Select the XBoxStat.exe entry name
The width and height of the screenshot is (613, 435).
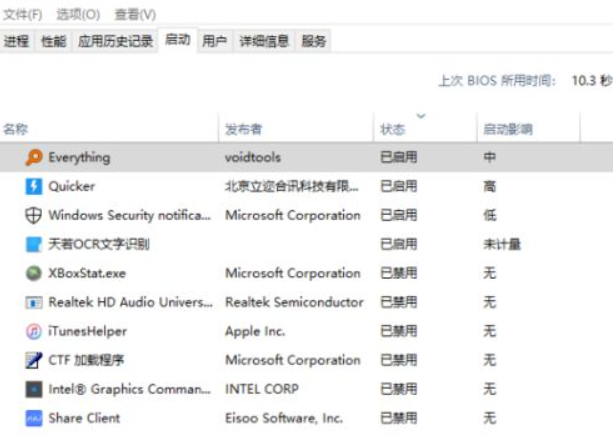tap(87, 273)
